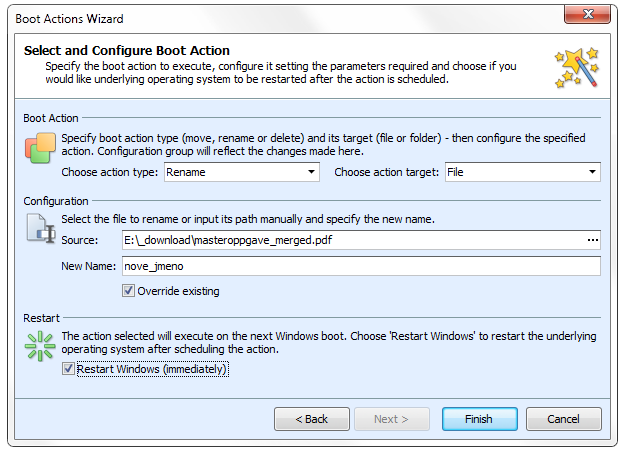621x450 pixels.
Task: Toggle the Override existing checkbox
Action: tap(128, 291)
